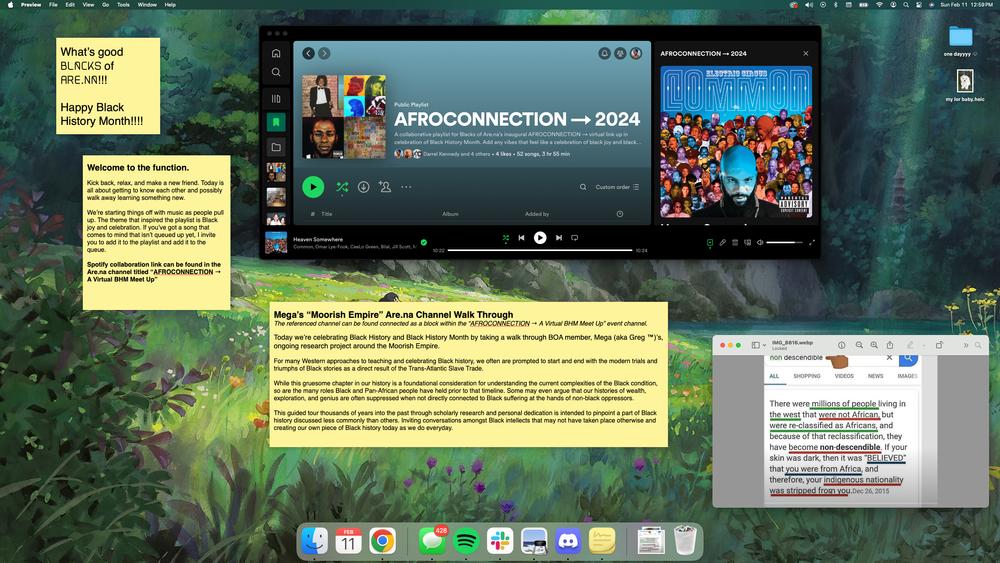Viewport: 1000px width, 563px height.
Task: Open Spotify from the Dock
Action: click(x=466, y=541)
